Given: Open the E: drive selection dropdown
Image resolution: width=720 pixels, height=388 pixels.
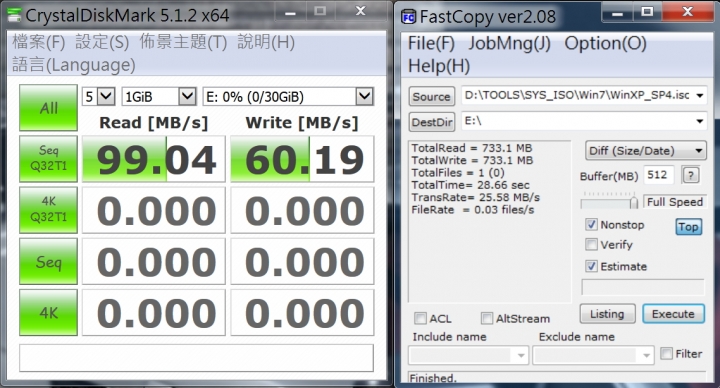Looking at the screenshot, I should (288, 96).
